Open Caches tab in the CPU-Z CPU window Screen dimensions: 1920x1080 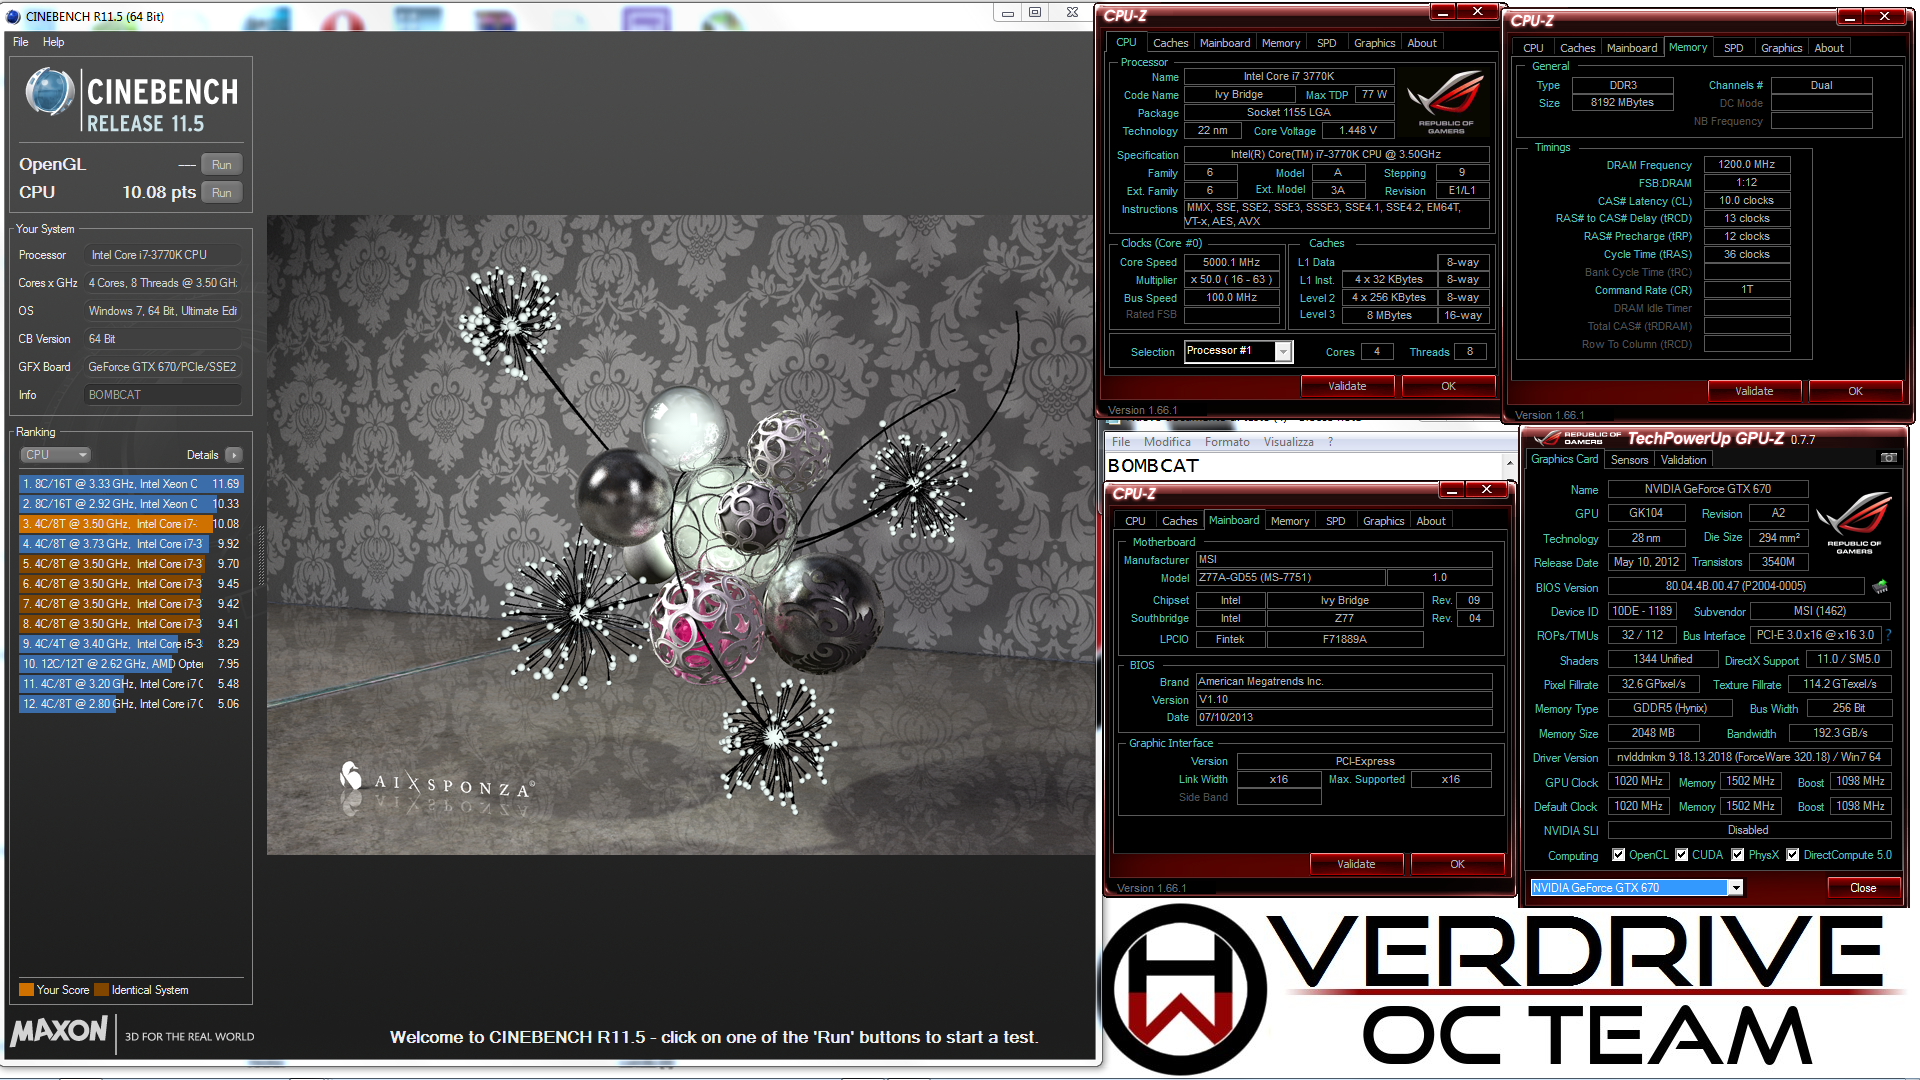(1170, 43)
